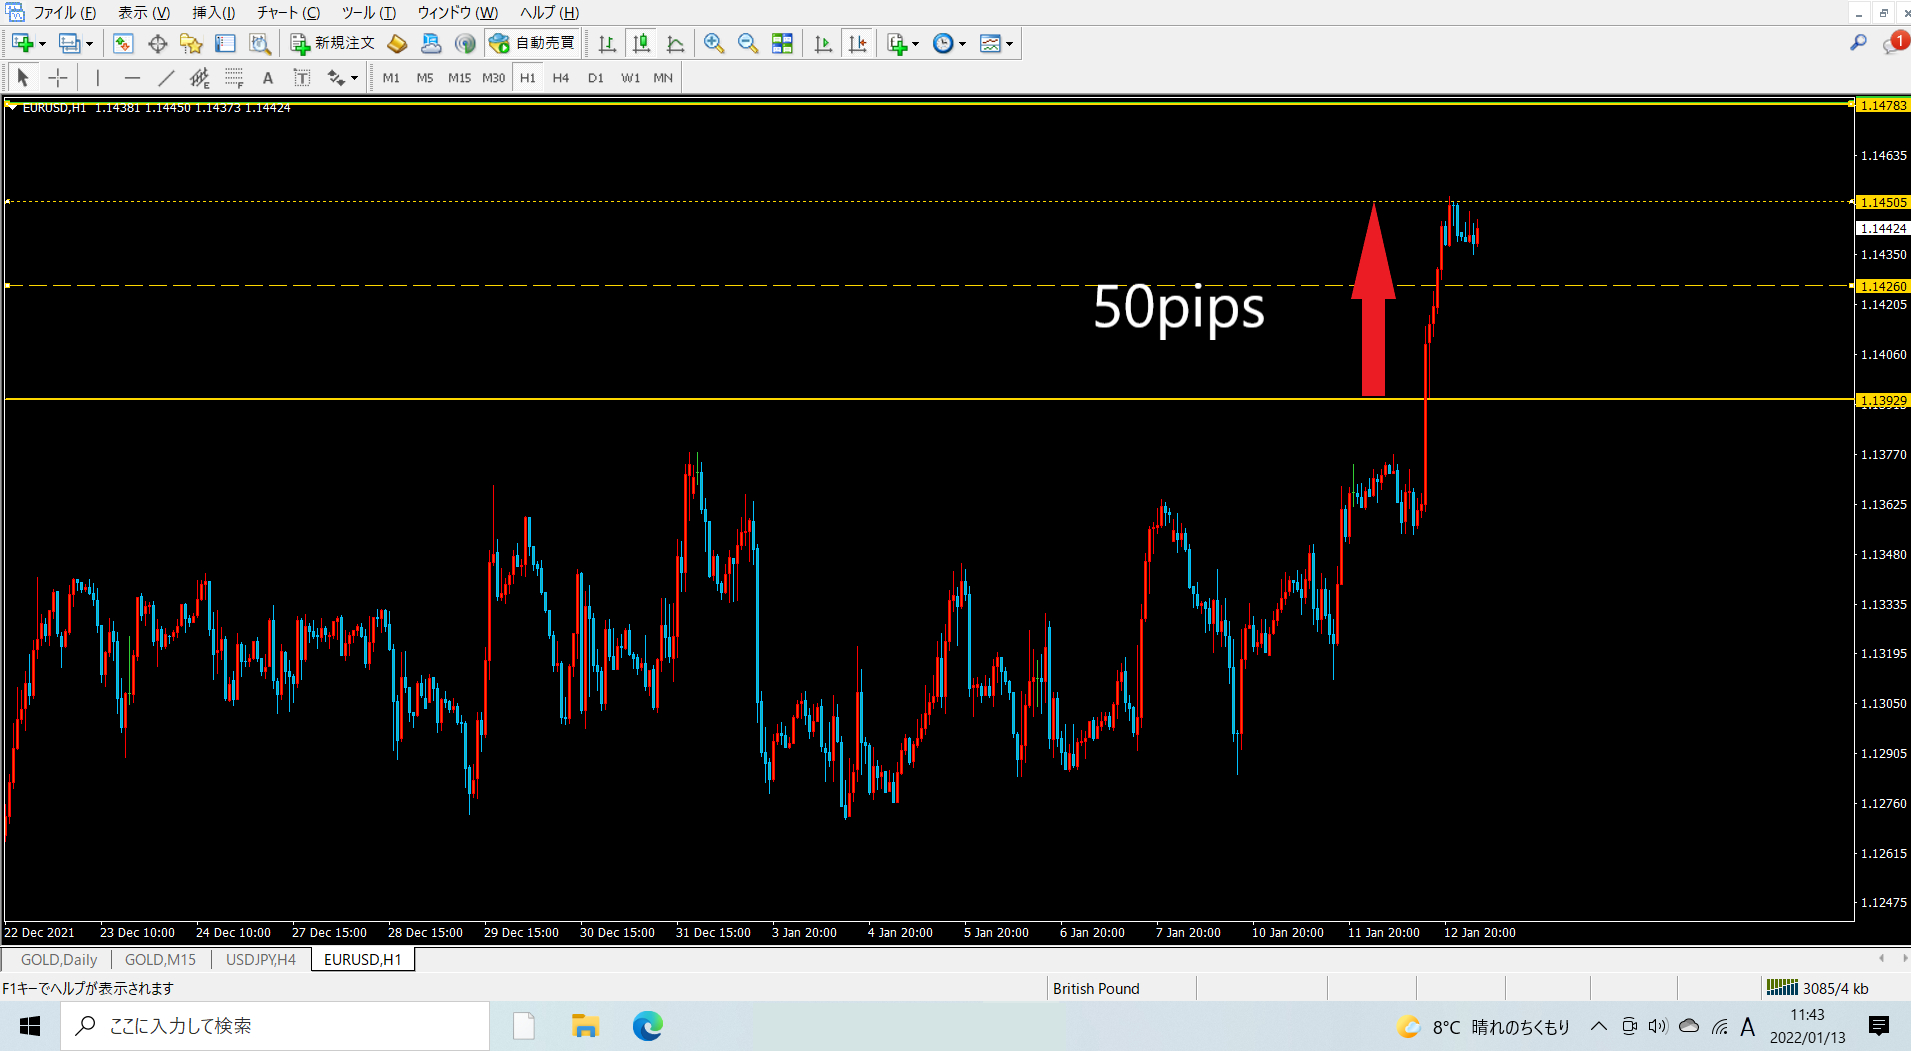Viewport: 1911px width, 1051px height.
Task: Click the 新規注文 new order button
Action: point(332,43)
